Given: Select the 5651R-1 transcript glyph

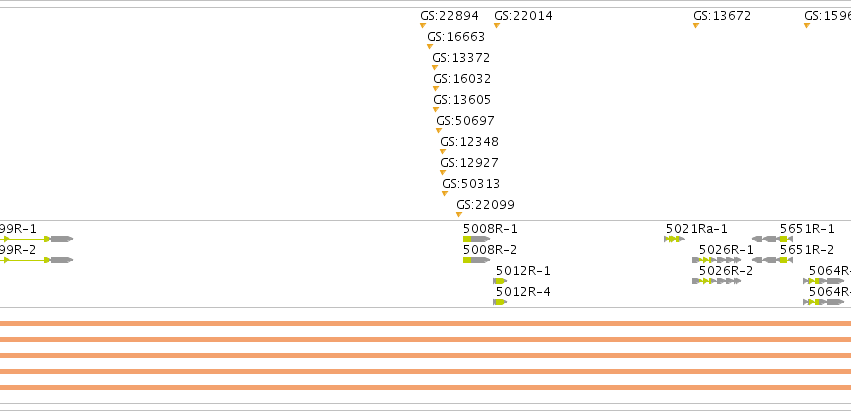Looking at the screenshot, I should tap(772, 239).
